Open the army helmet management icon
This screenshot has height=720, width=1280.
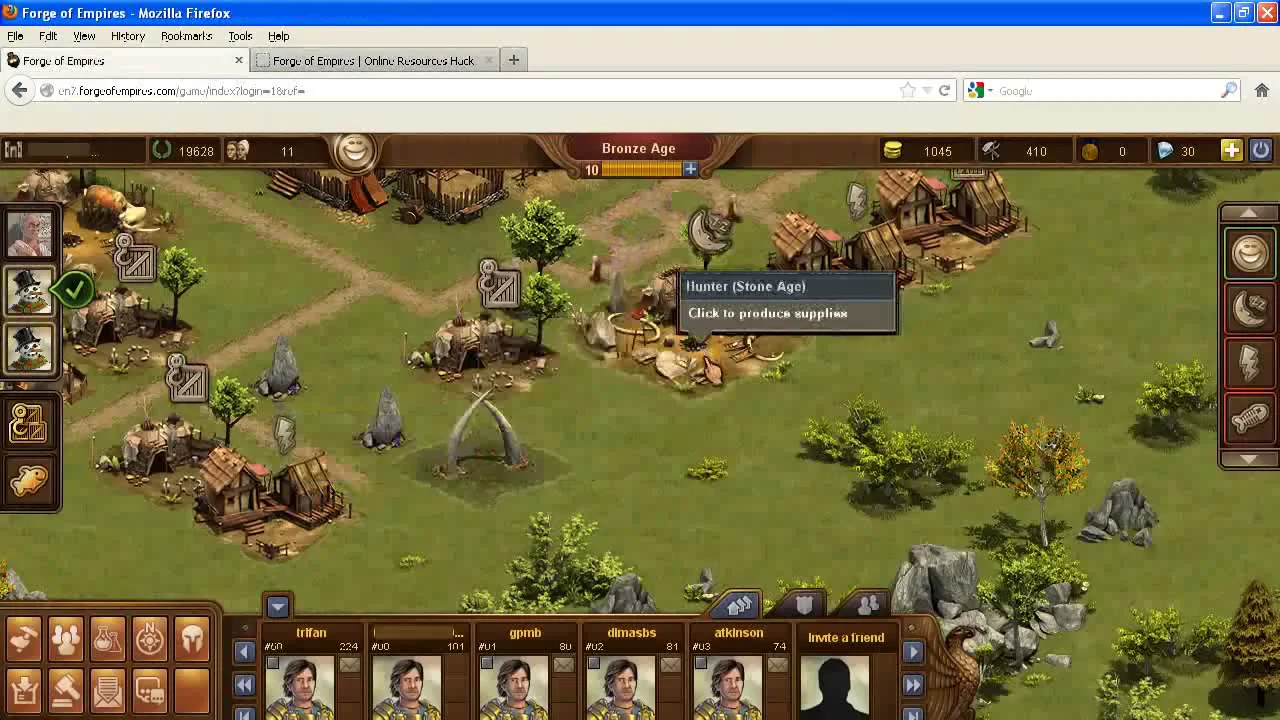click(x=192, y=638)
